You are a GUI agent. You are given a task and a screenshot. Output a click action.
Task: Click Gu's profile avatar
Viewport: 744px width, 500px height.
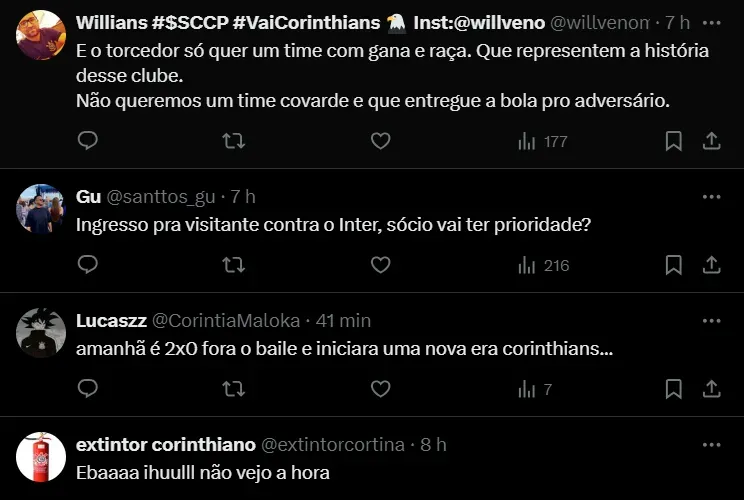pyautogui.click(x=41, y=209)
